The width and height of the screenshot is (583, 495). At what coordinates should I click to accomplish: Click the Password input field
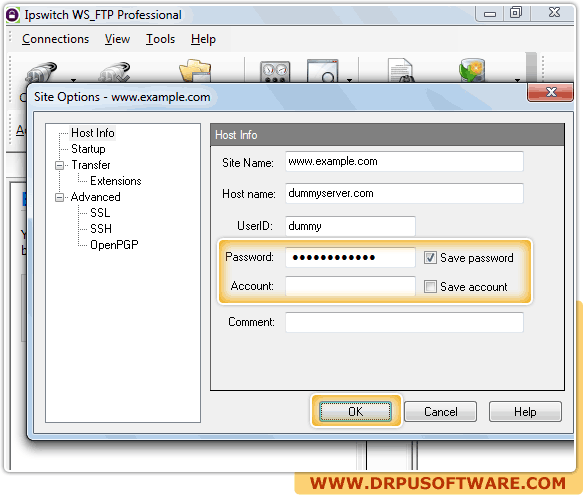tap(350, 257)
